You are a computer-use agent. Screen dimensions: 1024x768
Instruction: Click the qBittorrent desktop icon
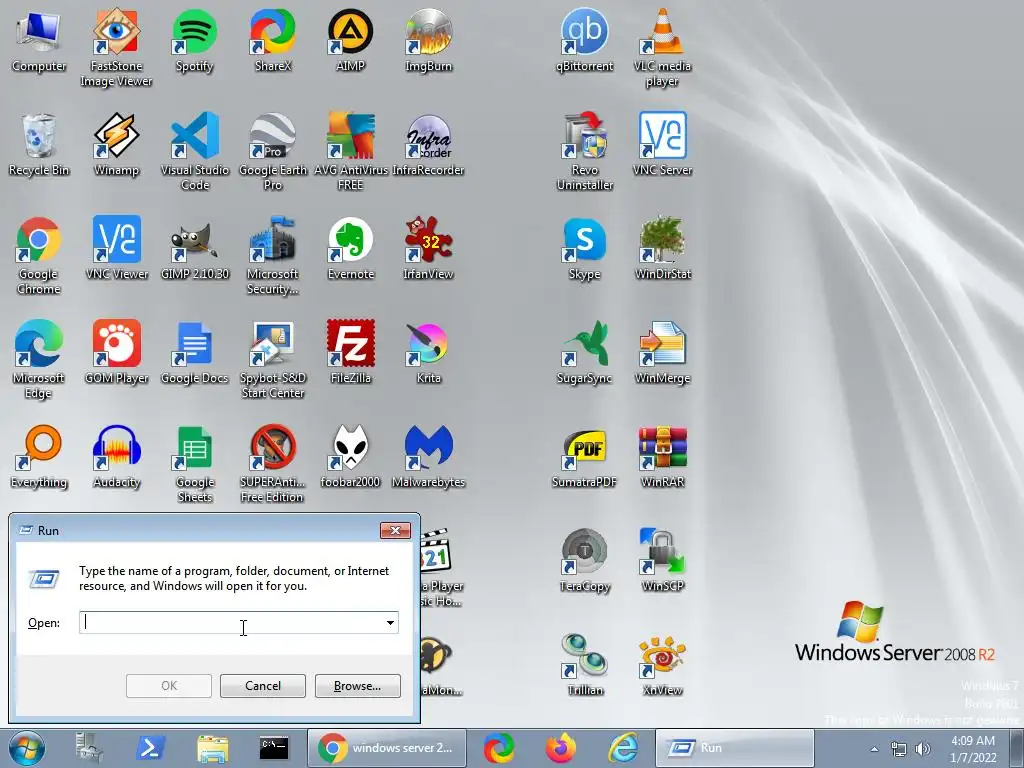[x=584, y=40]
